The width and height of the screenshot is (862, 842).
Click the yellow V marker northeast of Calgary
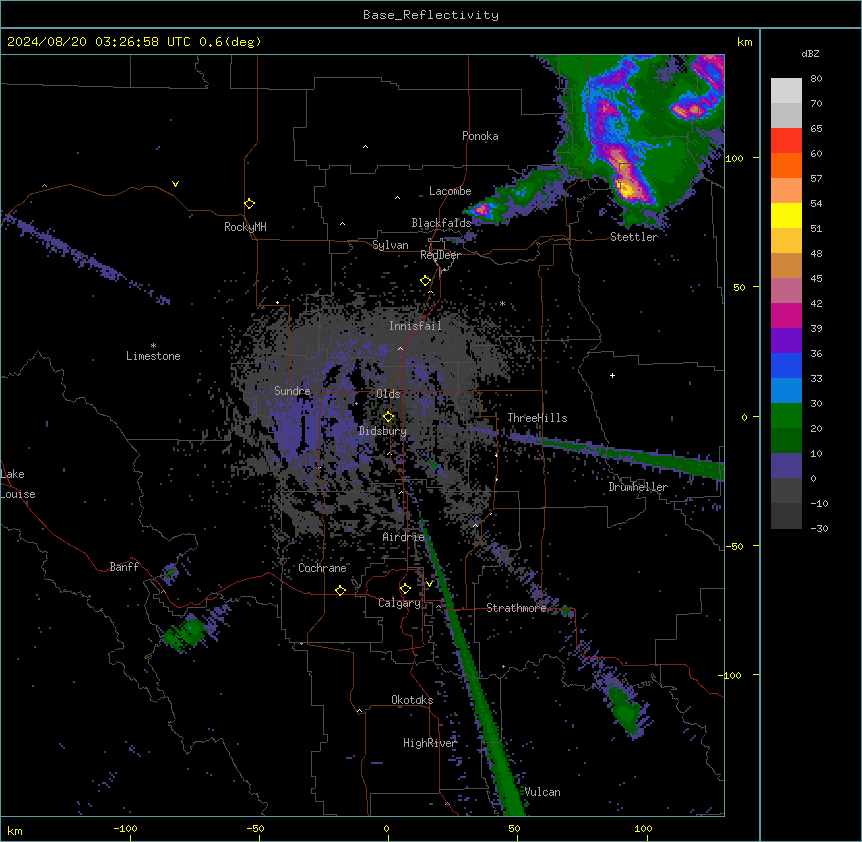click(429, 584)
